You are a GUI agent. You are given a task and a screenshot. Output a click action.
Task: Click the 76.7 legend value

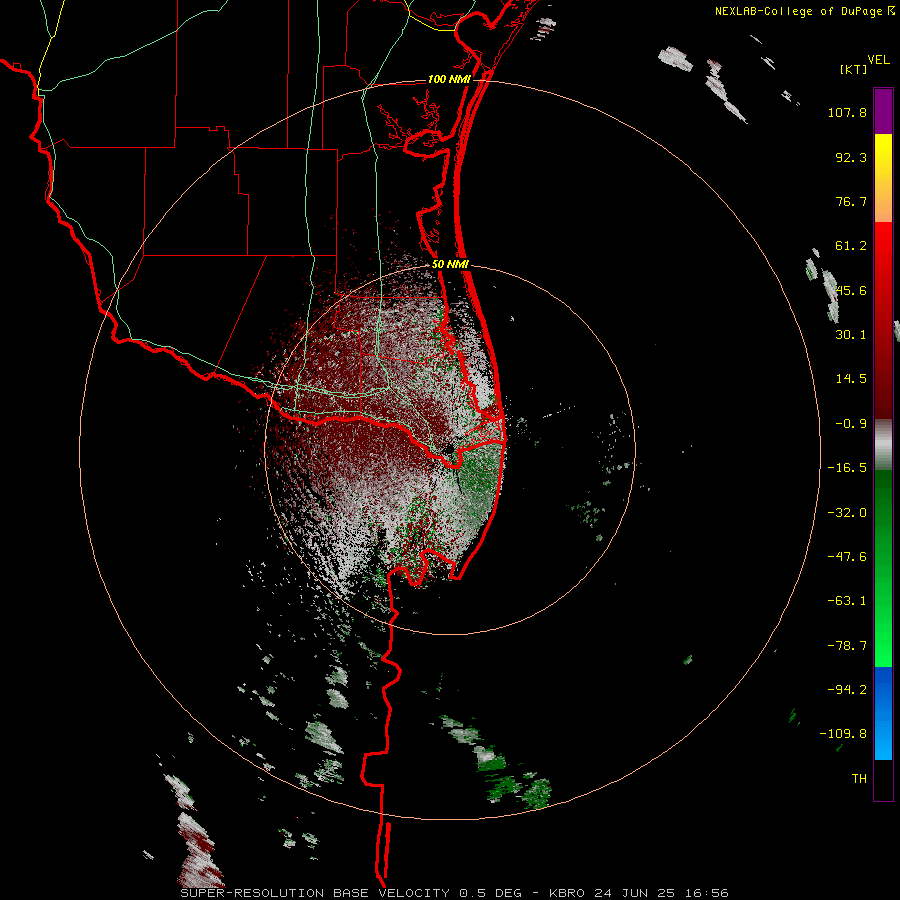[851, 201]
